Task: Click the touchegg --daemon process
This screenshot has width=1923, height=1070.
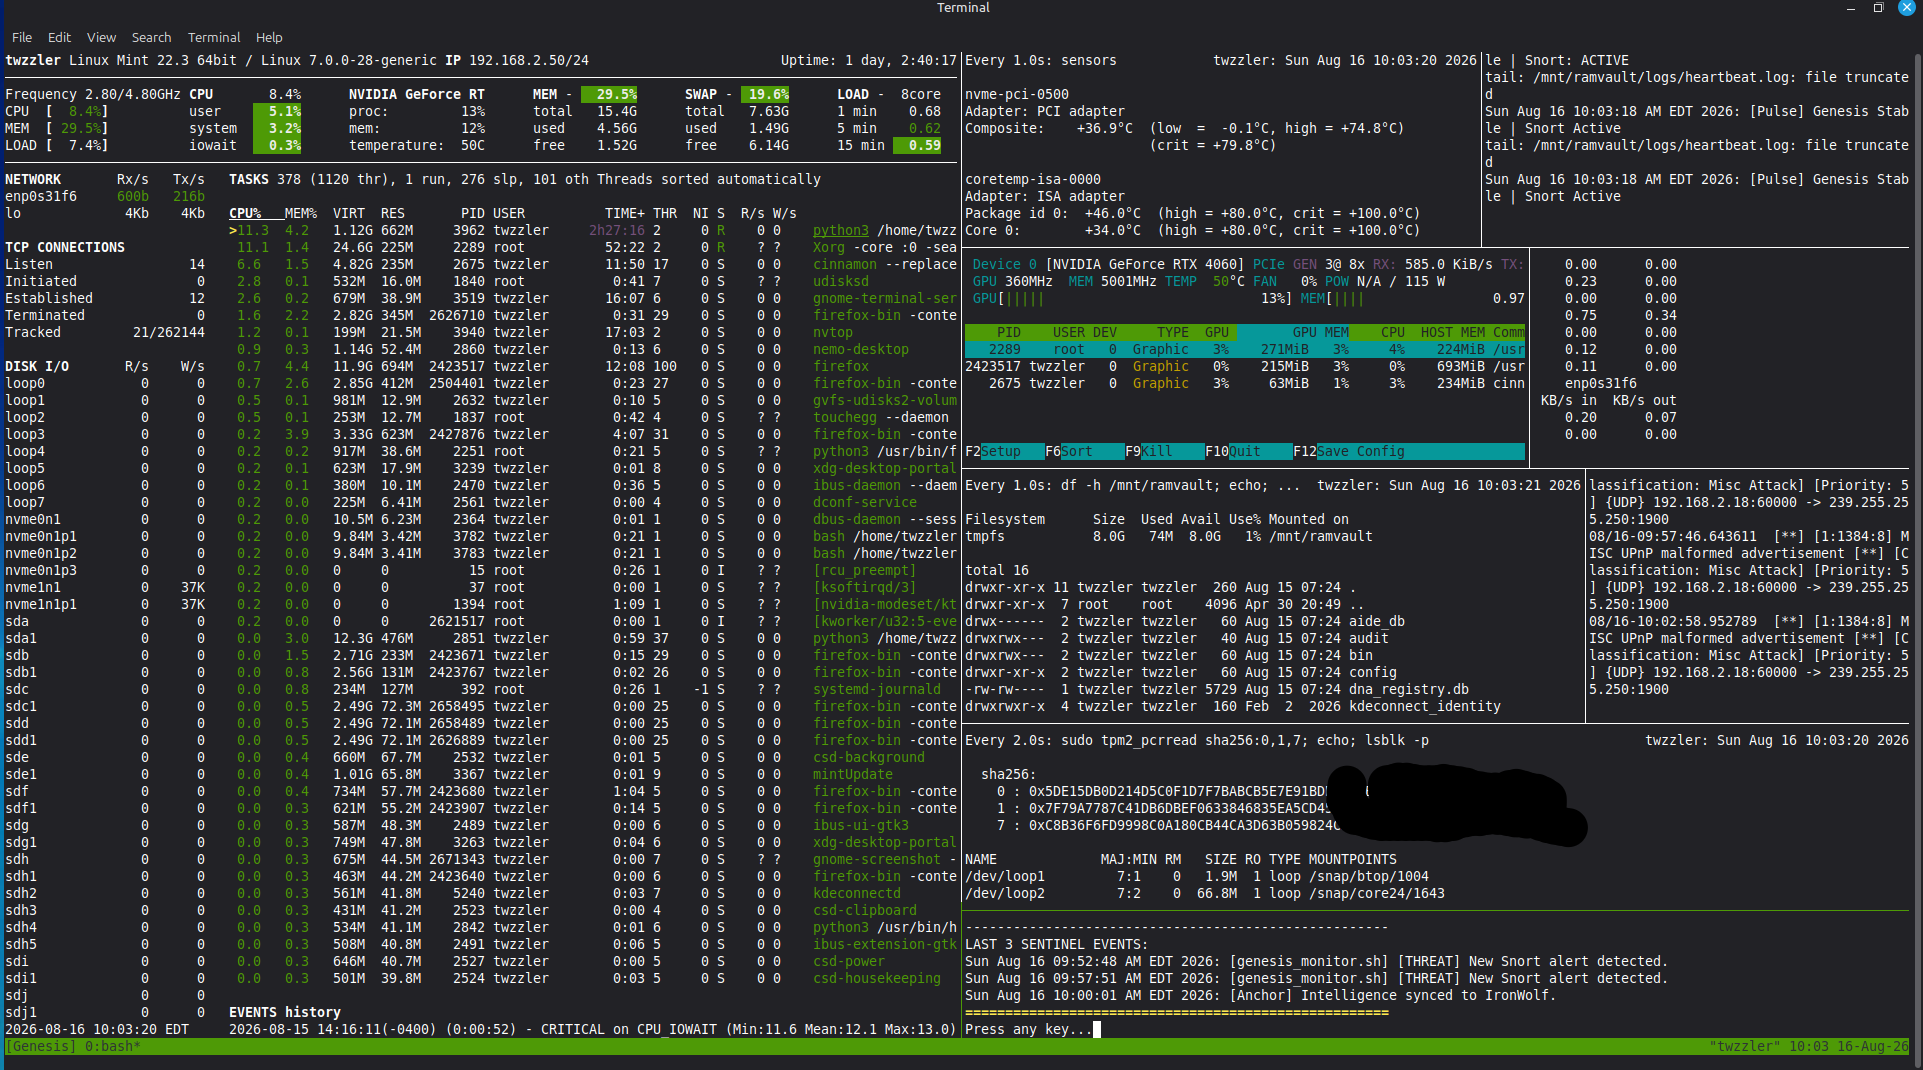Action: 881,417
